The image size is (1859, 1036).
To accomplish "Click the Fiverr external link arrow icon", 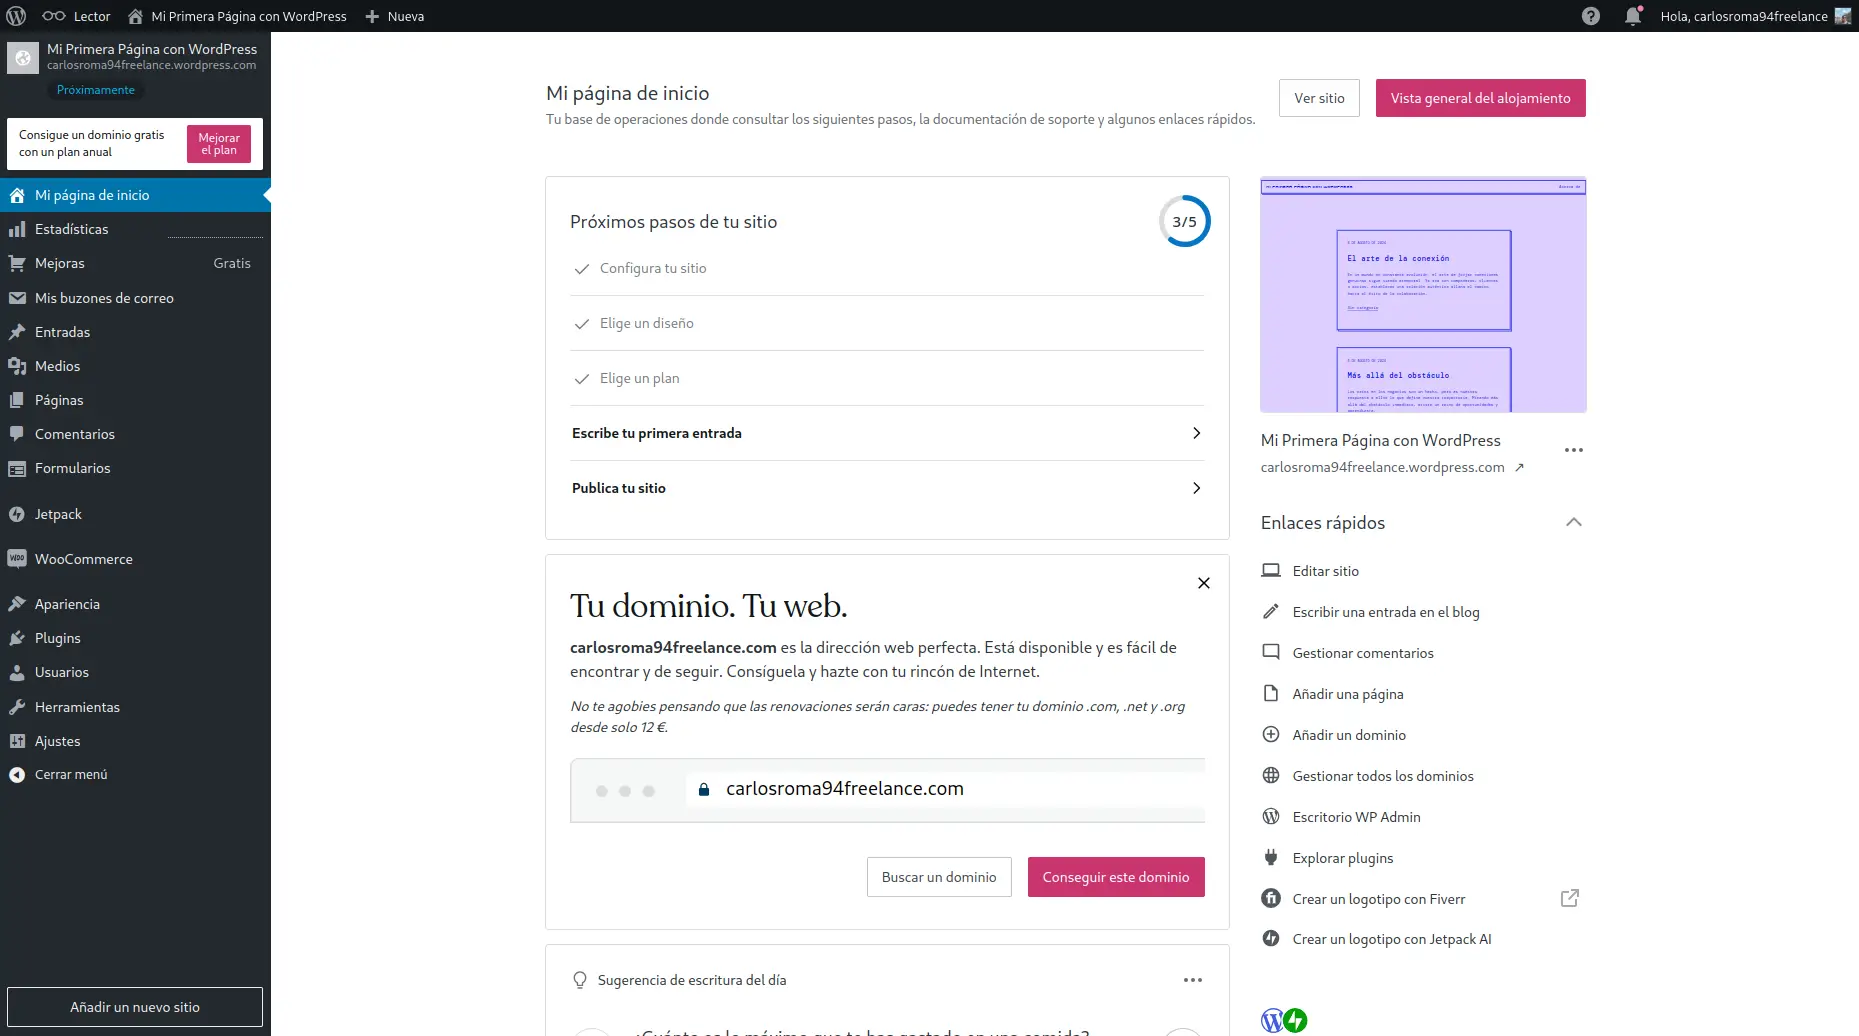I will click(1570, 898).
